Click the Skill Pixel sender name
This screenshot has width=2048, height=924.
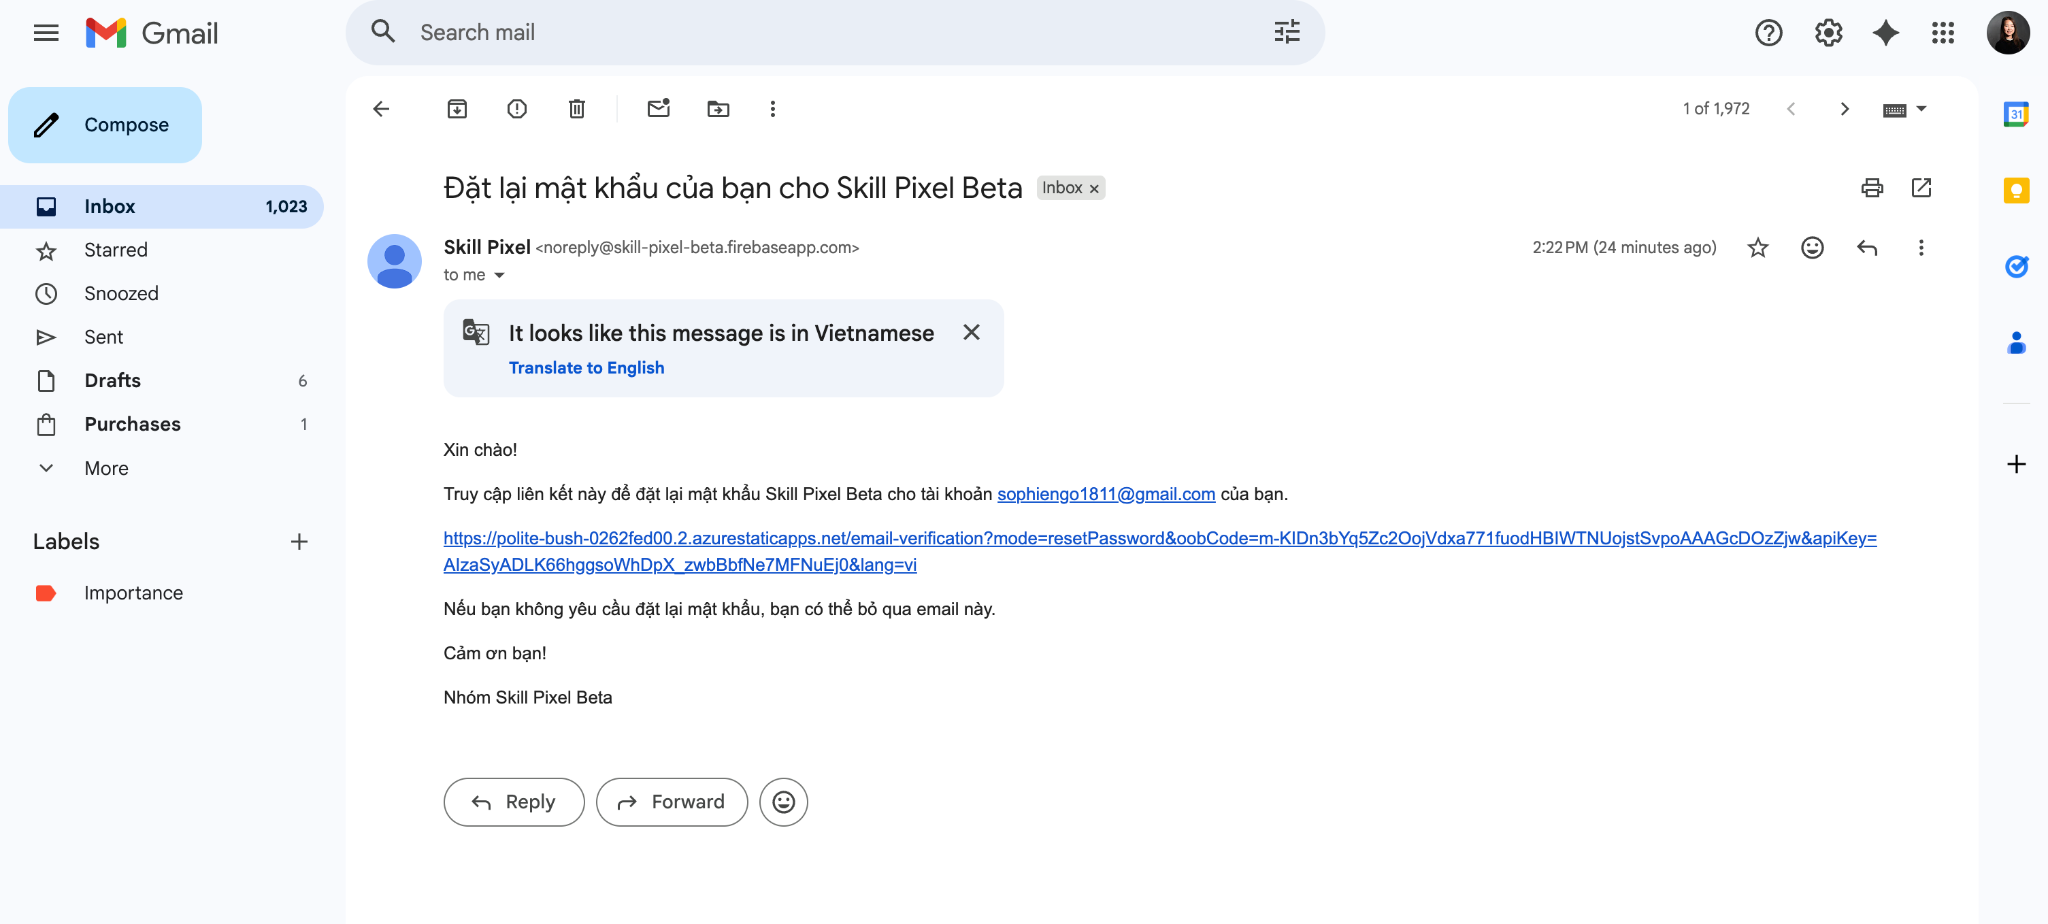pyautogui.click(x=487, y=247)
